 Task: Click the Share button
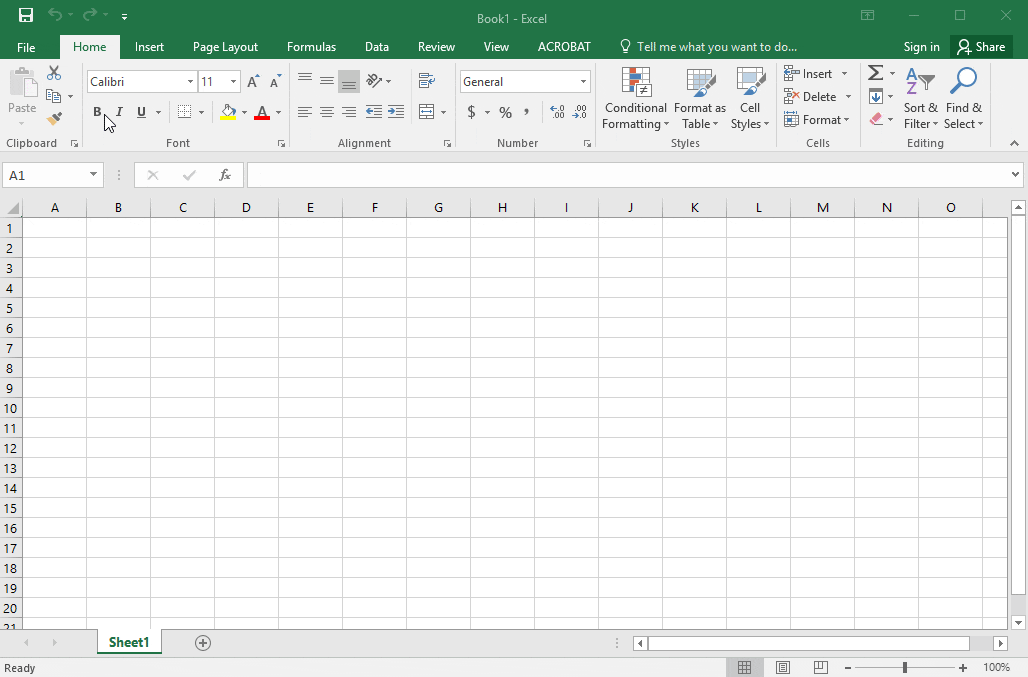pyautogui.click(x=981, y=47)
